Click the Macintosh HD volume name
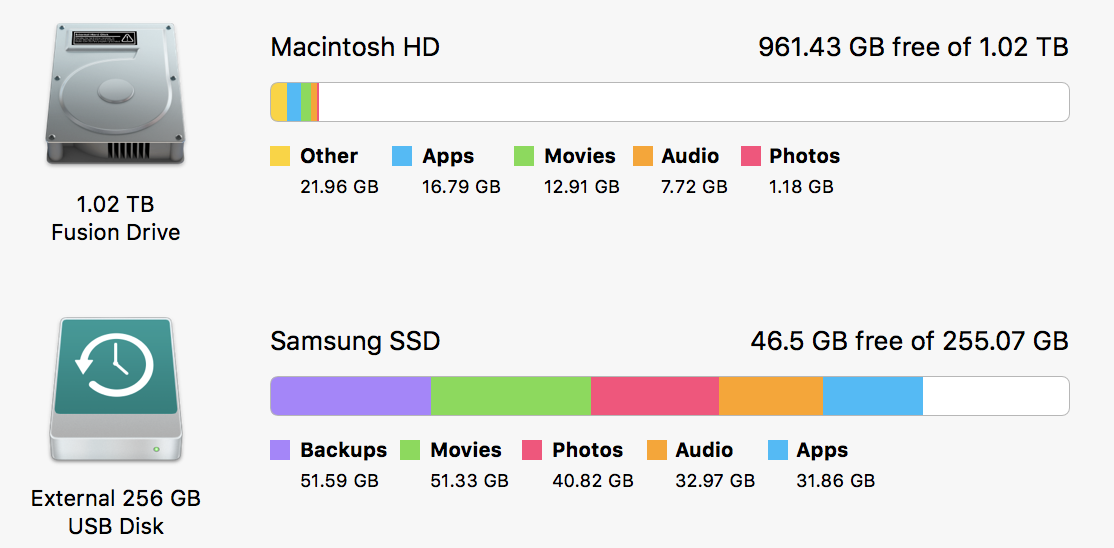 click(355, 48)
